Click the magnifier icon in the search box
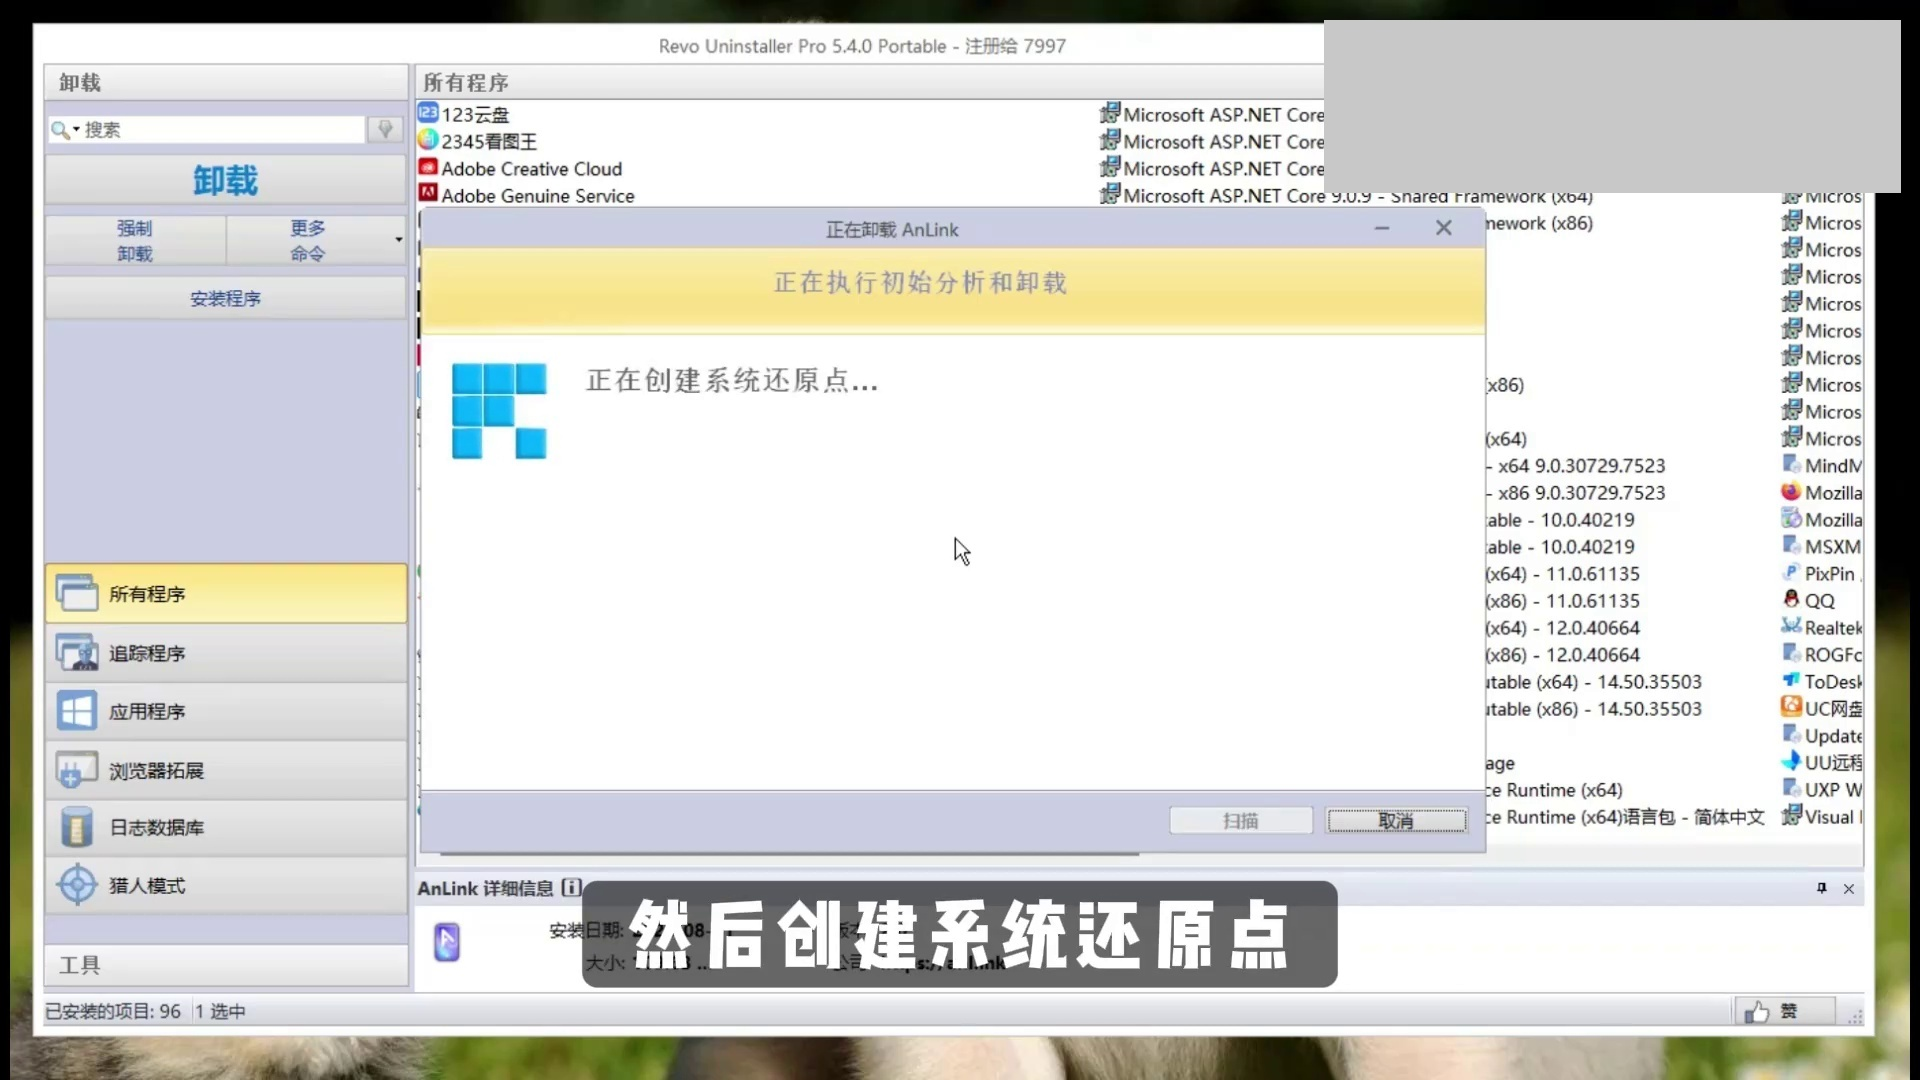 pyautogui.click(x=59, y=129)
